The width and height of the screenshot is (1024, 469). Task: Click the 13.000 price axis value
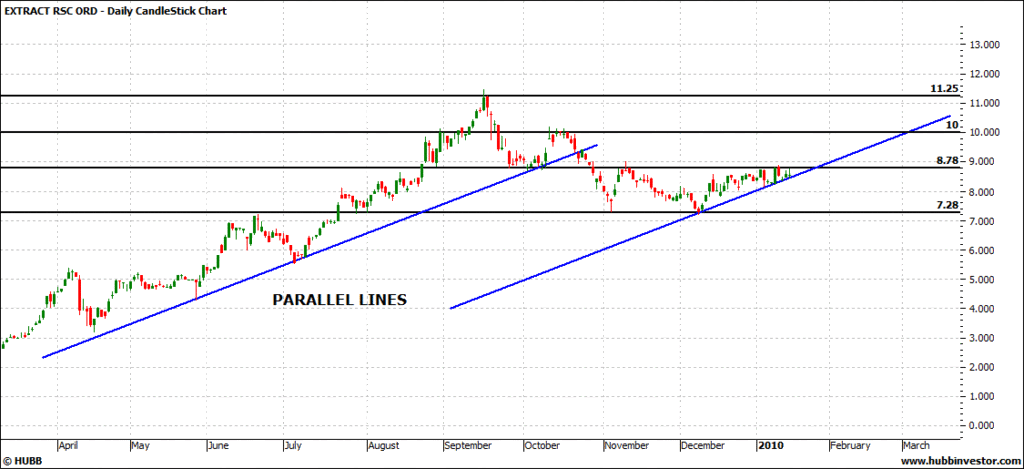pyautogui.click(x=986, y=45)
